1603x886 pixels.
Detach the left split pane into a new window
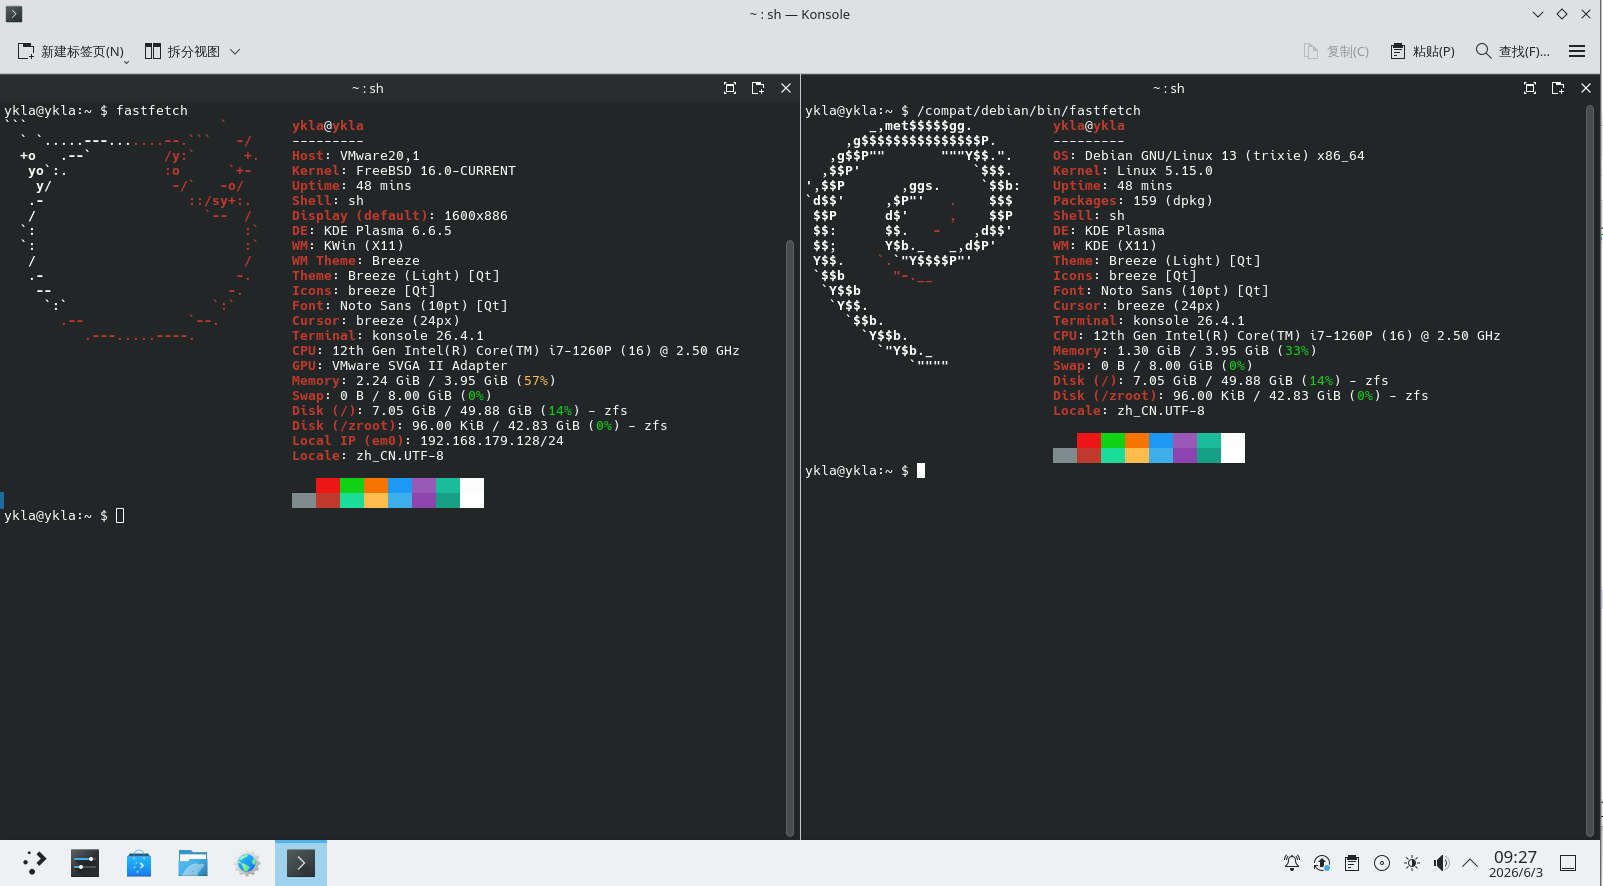[x=758, y=88]
